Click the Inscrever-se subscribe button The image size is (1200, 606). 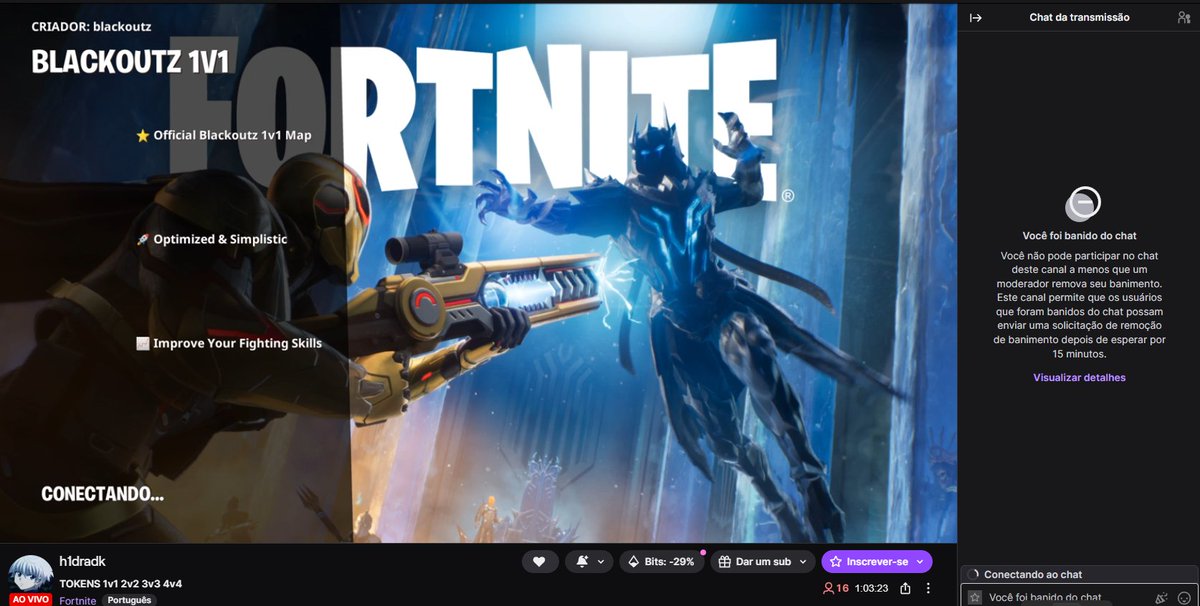pos(877,562)
